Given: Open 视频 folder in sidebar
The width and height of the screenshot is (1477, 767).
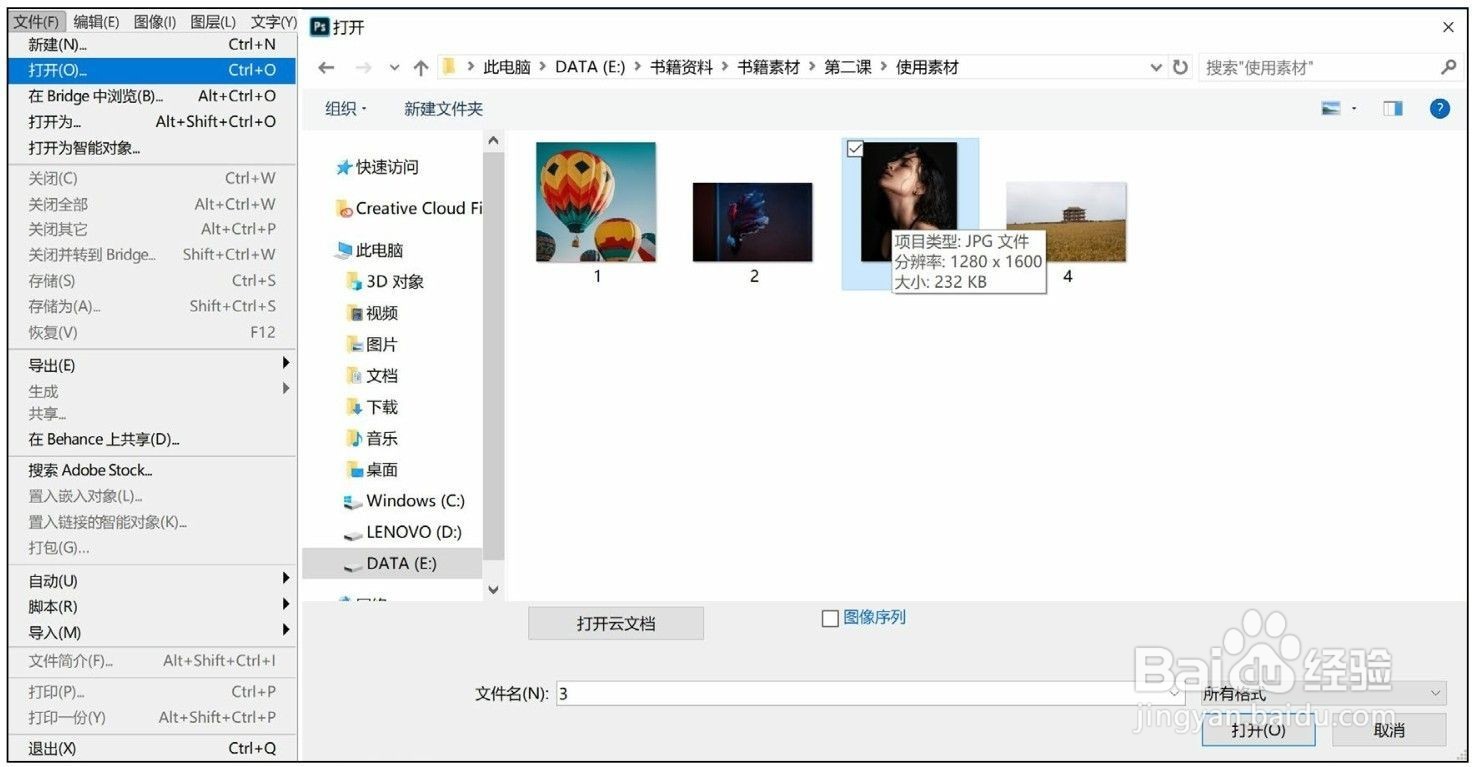Looking at the screenshot, I should point(372,313).
